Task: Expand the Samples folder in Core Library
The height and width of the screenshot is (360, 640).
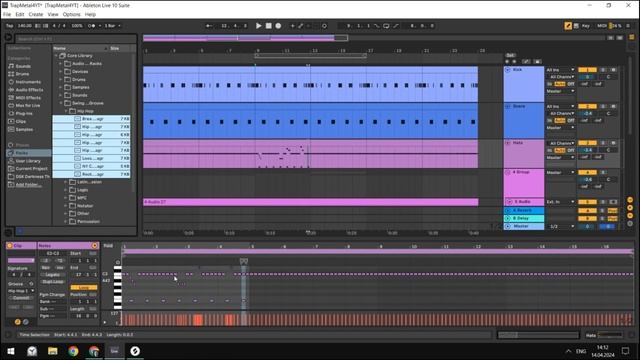Action: [61, 87]
